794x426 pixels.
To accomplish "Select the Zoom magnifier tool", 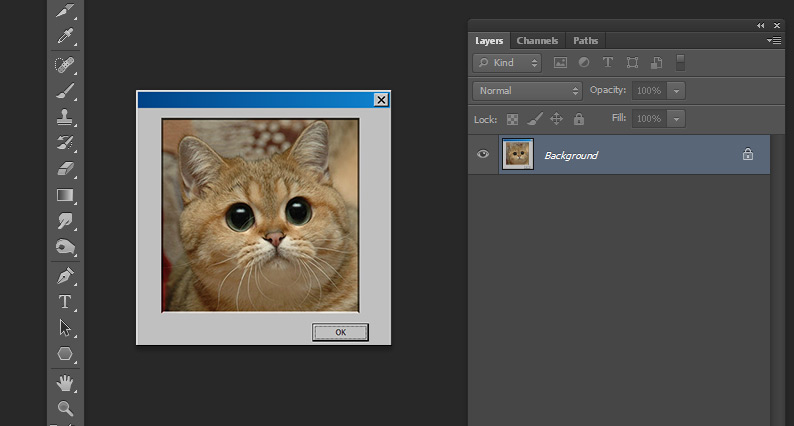I will click(x=65, y=408).
